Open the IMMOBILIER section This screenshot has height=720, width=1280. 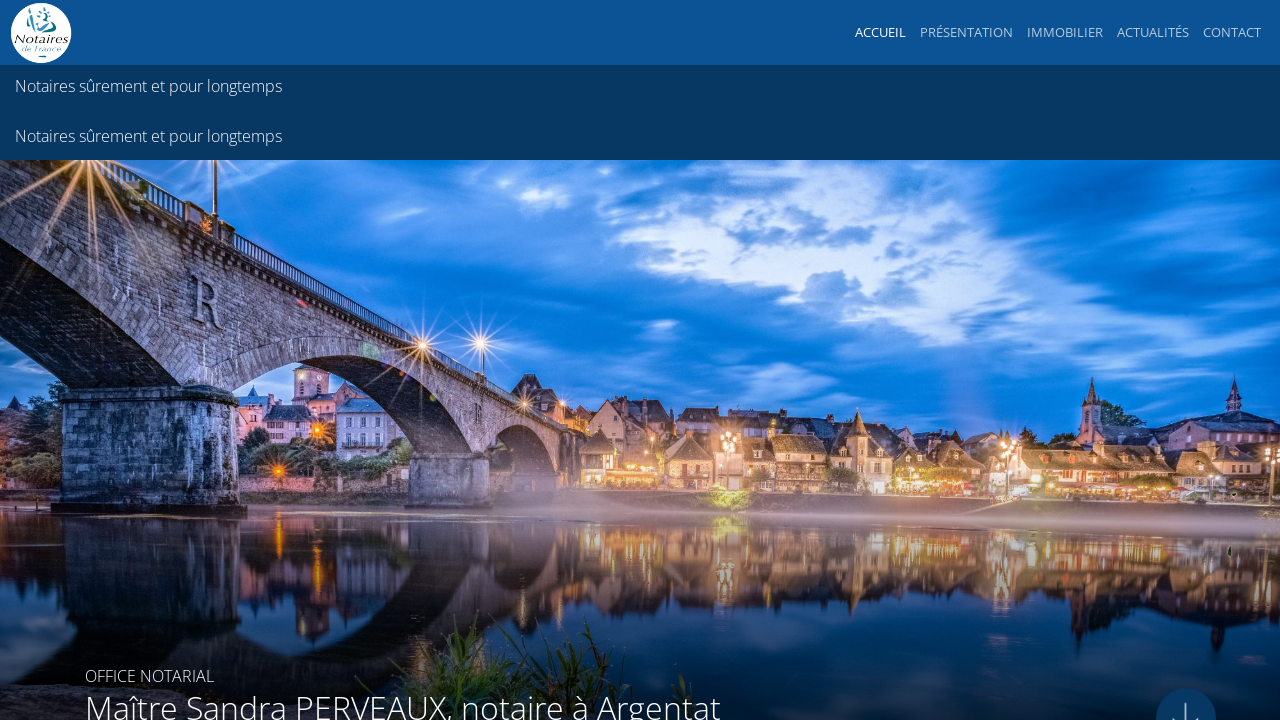click(x=1064, y=32)
